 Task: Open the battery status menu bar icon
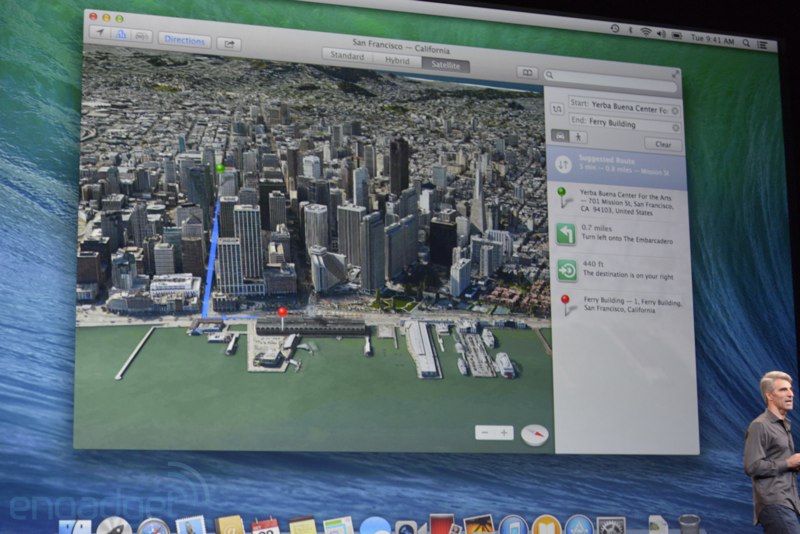tap(677, 35)
